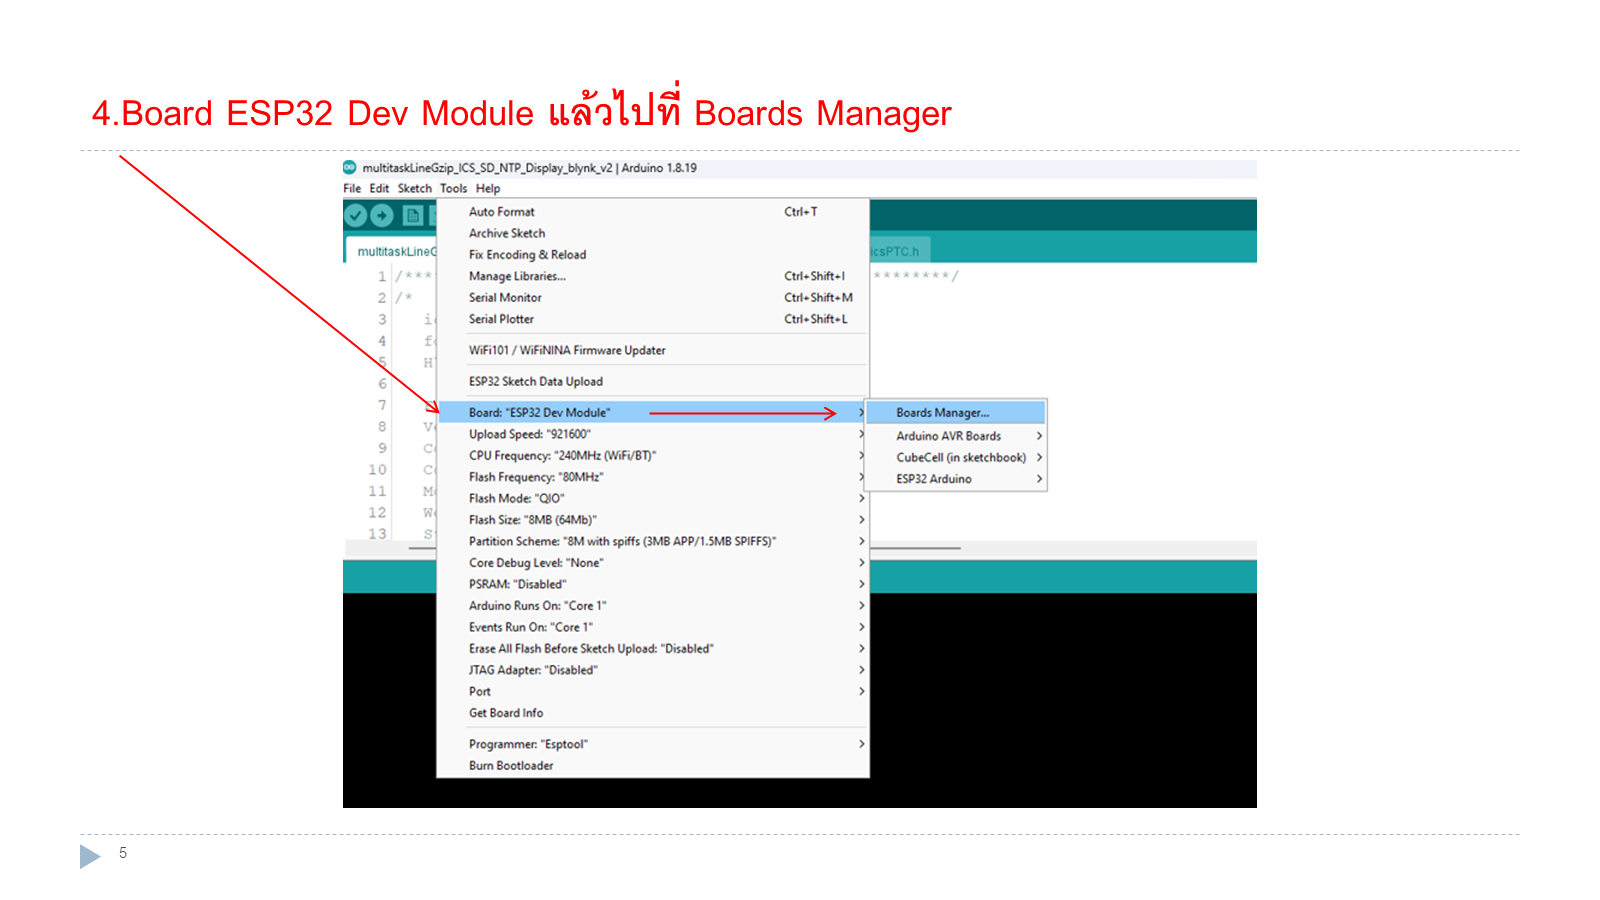Select Get Board Info entry
The image size is (1600, 900).
click(x=653, y=713)
